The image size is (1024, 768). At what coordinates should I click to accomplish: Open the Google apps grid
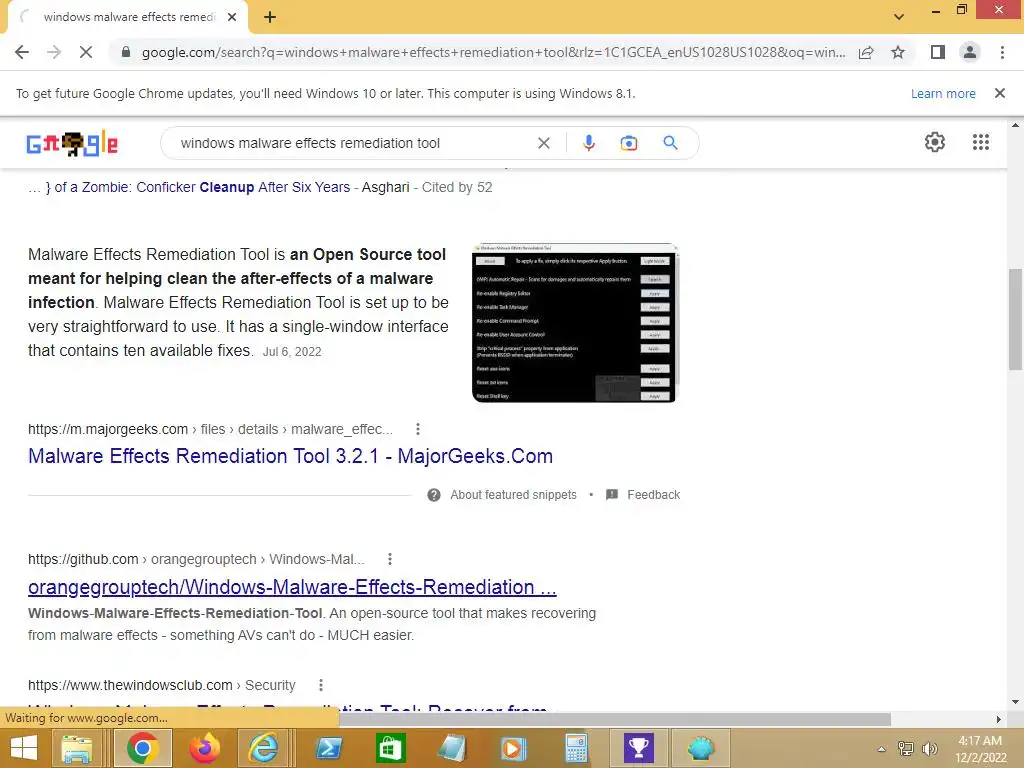pos(980,142)
